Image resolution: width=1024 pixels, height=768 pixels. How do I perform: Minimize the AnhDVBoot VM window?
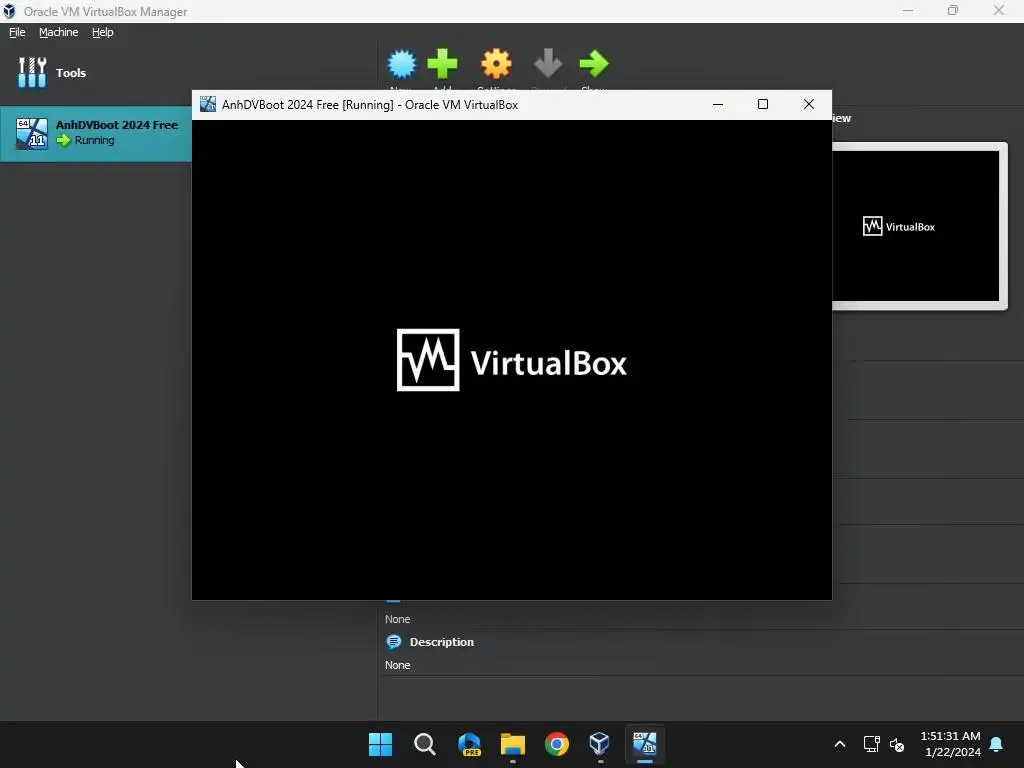click(x=718, y=104)
